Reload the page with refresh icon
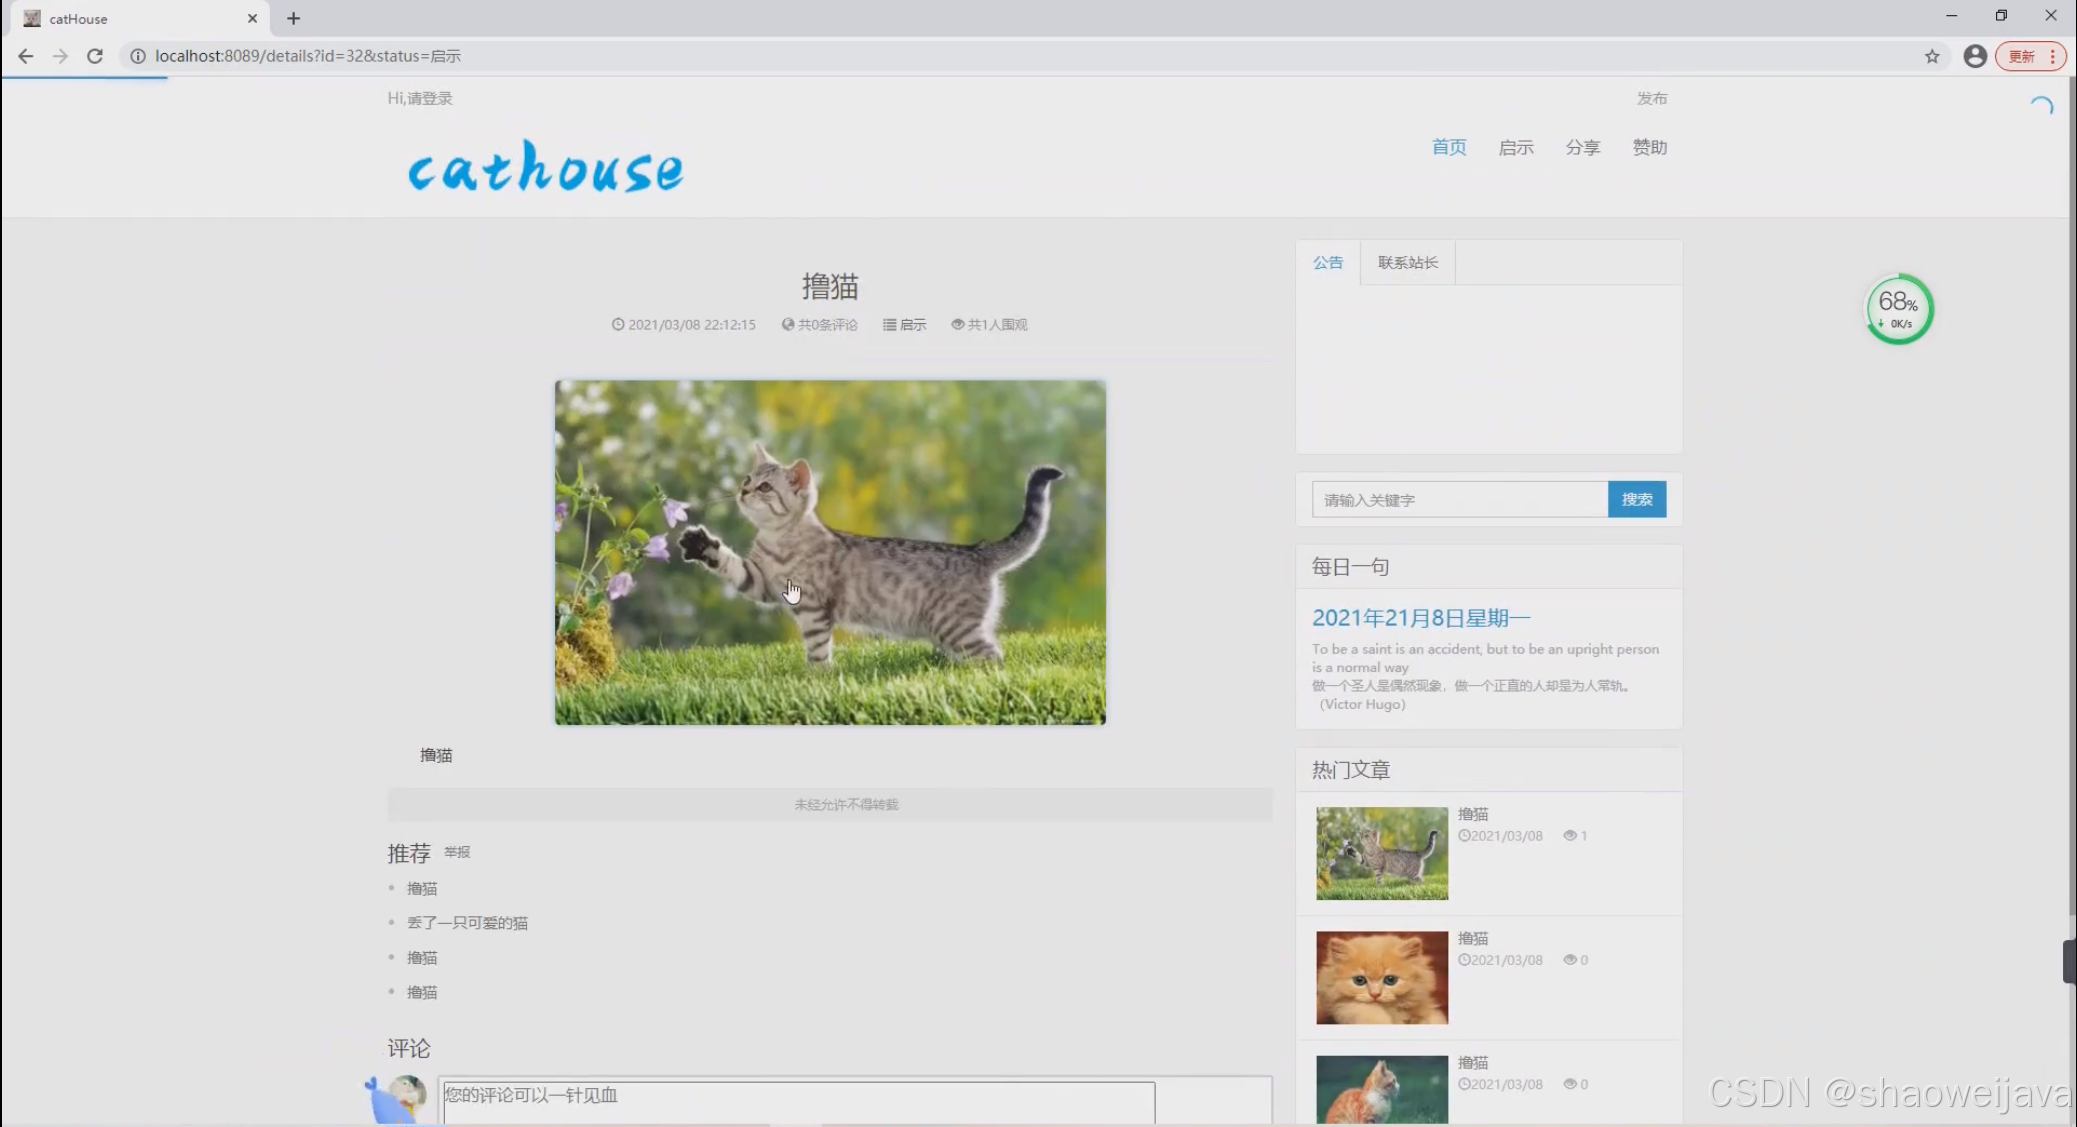The image size is (2077, 1127). pos(95,56)
